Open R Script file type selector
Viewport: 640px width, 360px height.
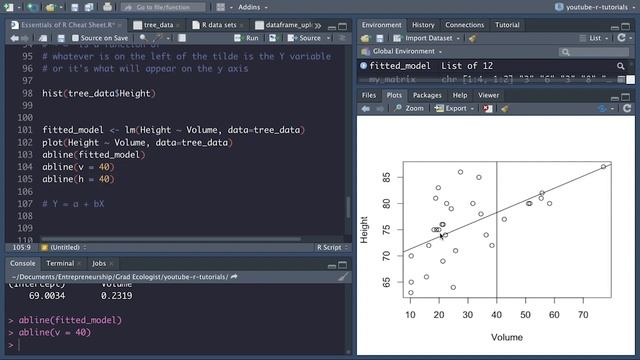[333, 247]
